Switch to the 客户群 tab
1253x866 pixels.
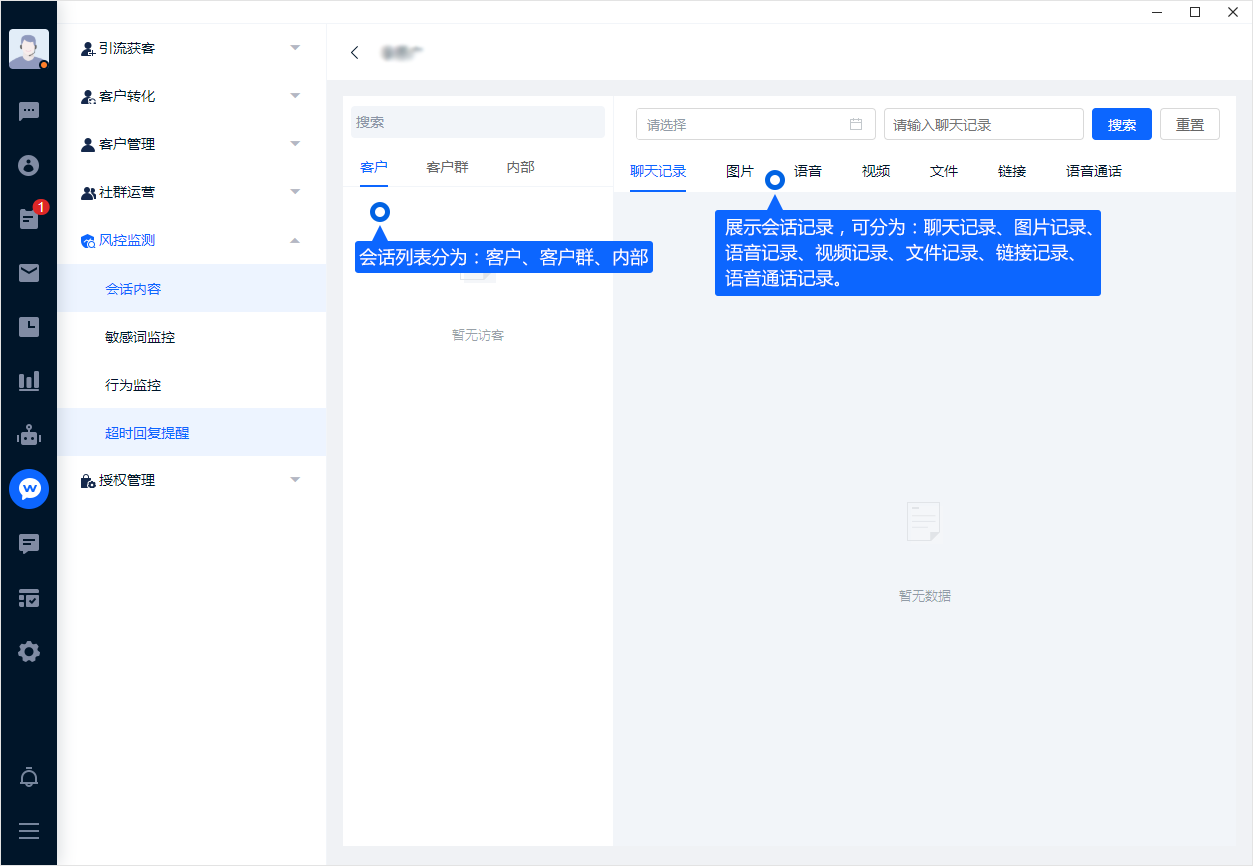[447, 167]
